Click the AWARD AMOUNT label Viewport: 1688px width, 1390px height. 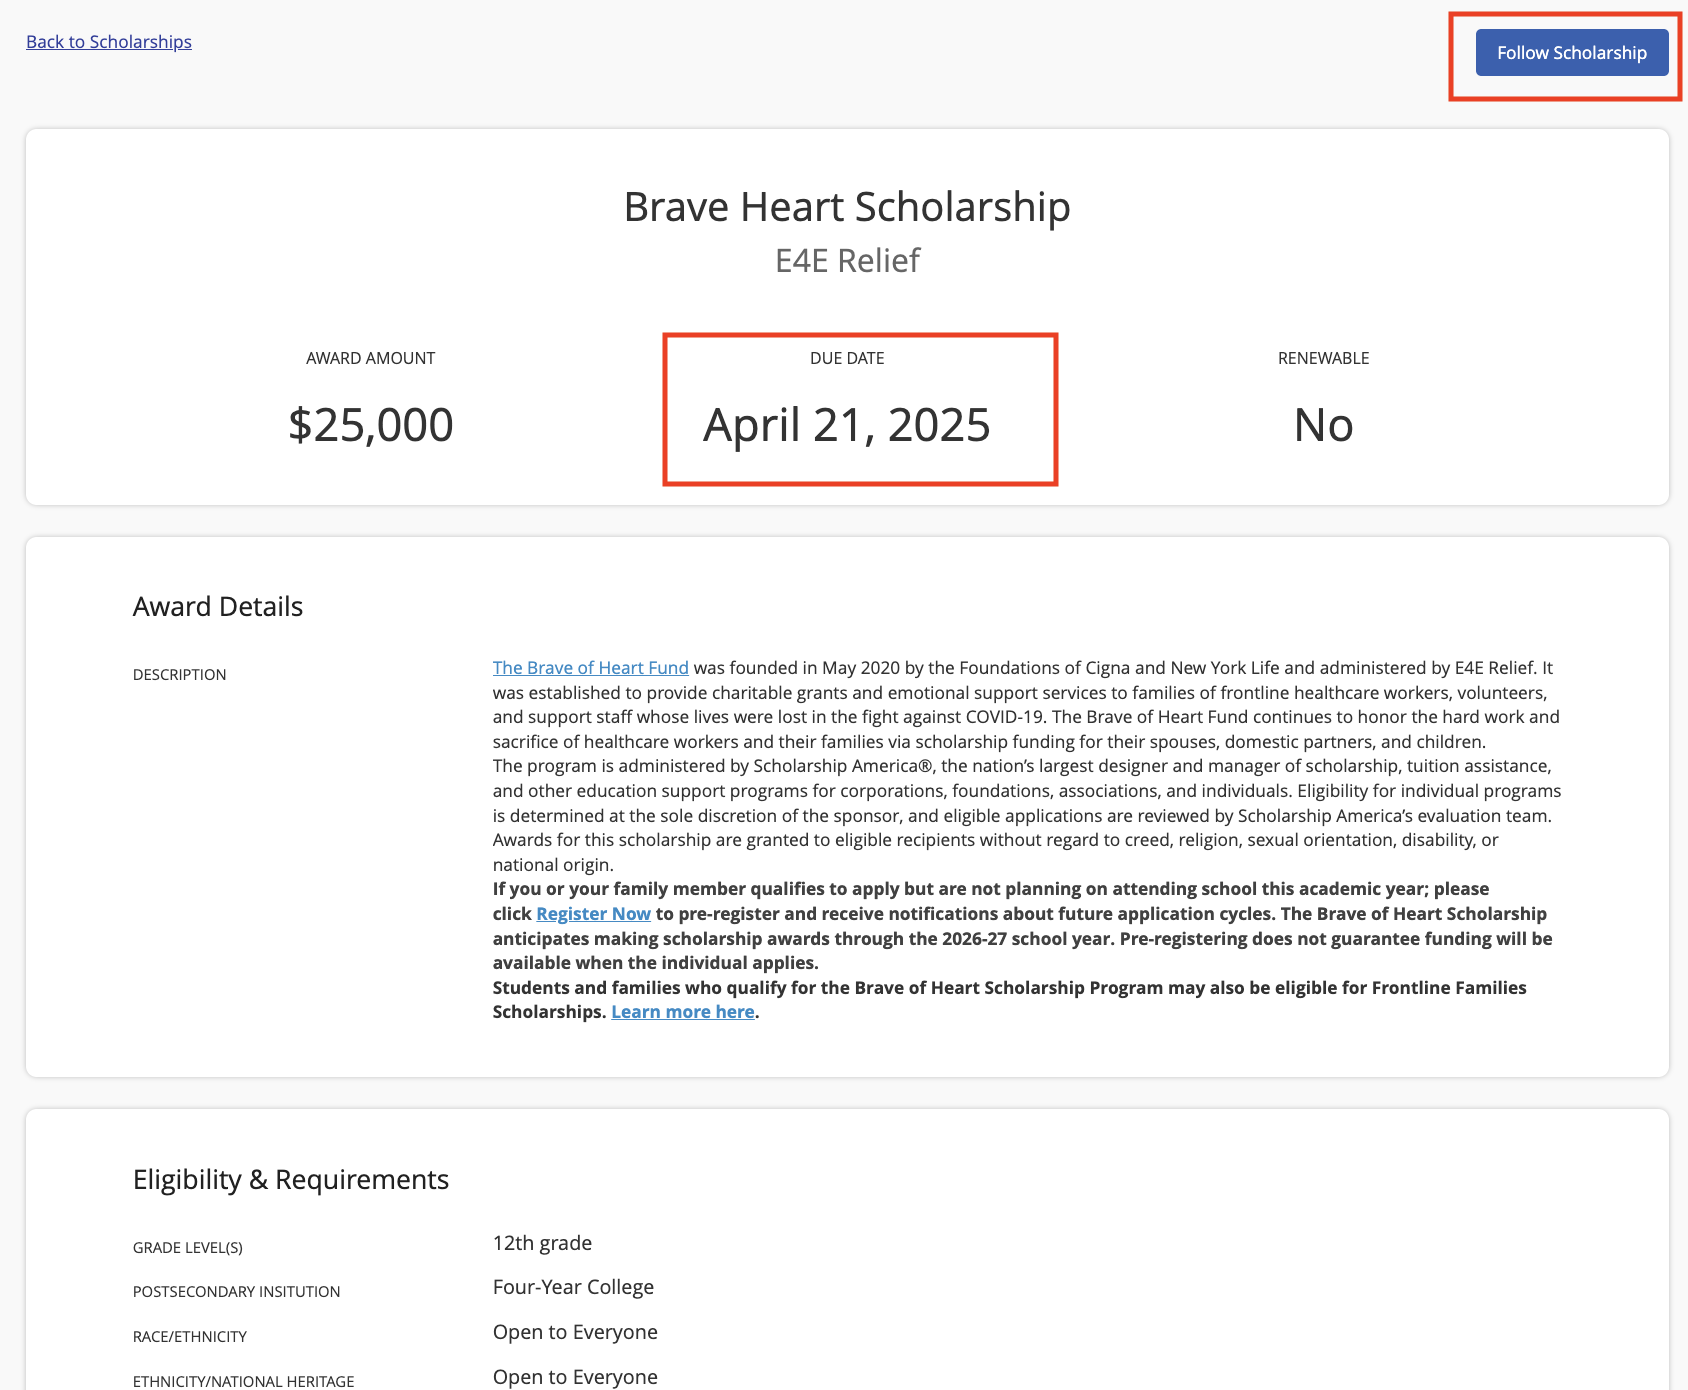point(371,358)
